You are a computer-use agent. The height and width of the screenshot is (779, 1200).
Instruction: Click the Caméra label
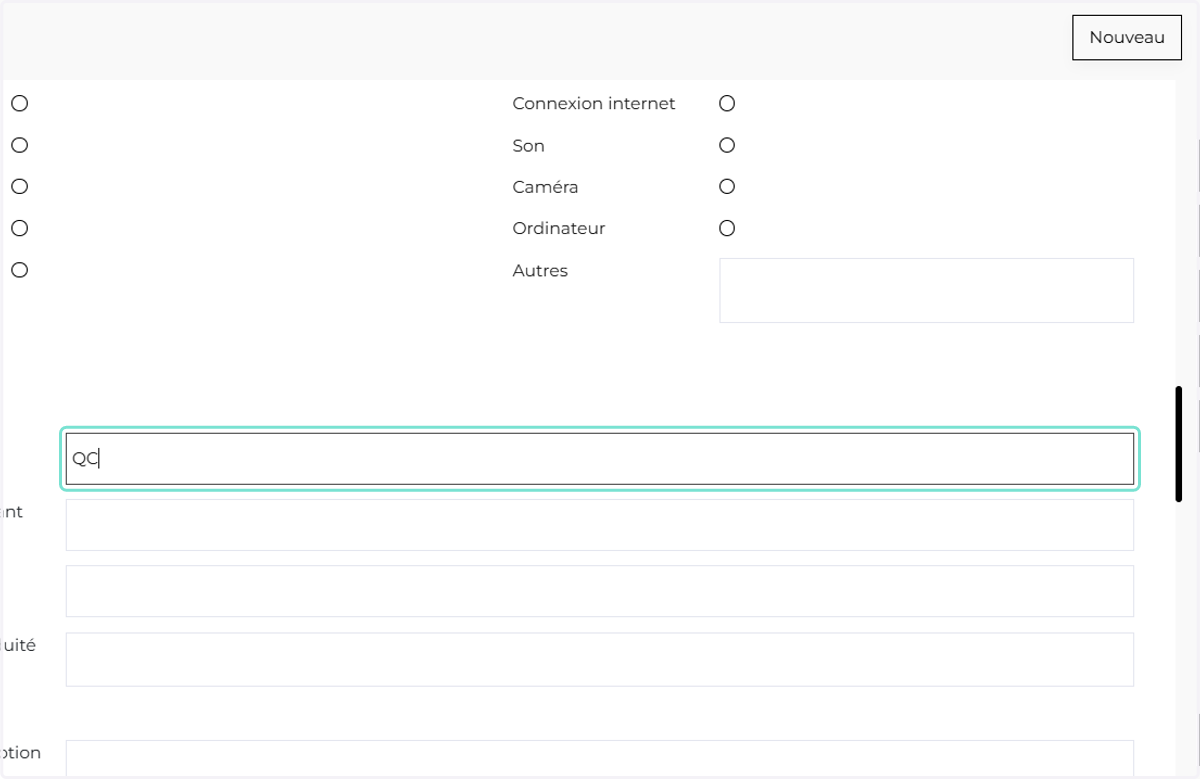tap(545, 187)
